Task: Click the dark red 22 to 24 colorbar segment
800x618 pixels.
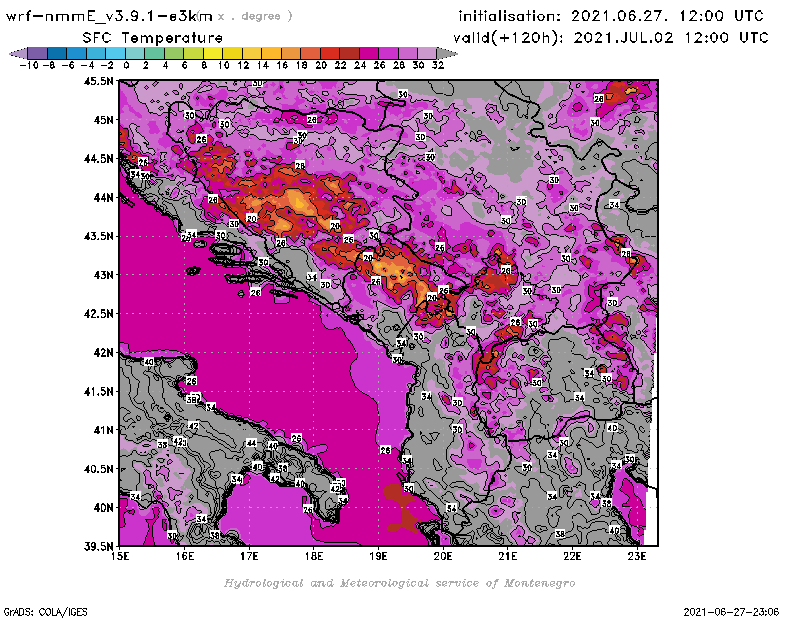Action: tap(349, 53)
